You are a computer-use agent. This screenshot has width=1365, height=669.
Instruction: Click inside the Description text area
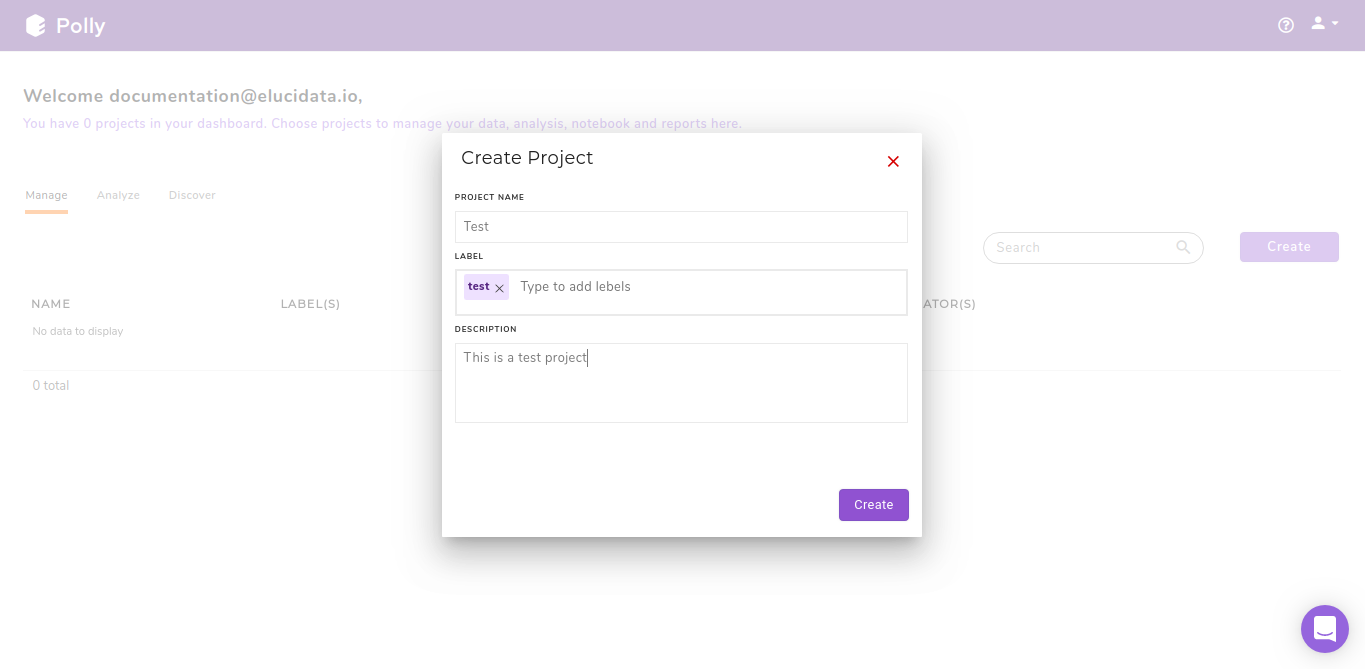pos(681,383)
